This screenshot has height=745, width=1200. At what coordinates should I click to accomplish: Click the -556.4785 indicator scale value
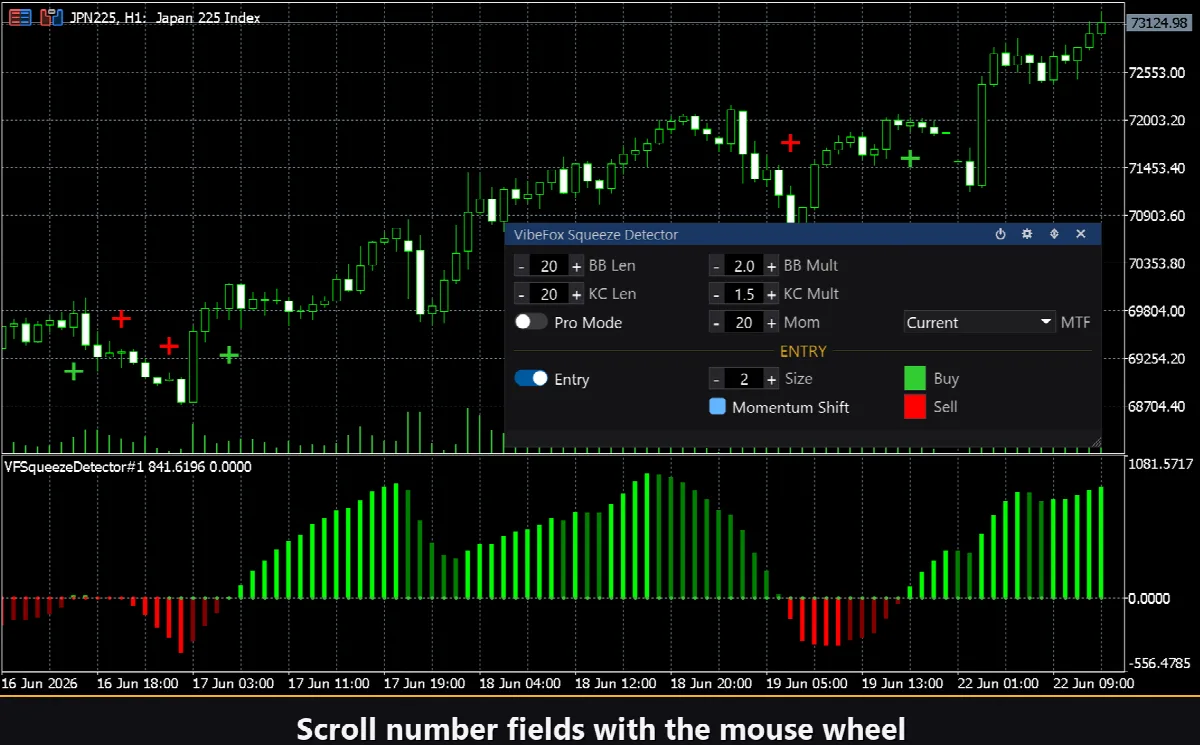coord(1160,663)
